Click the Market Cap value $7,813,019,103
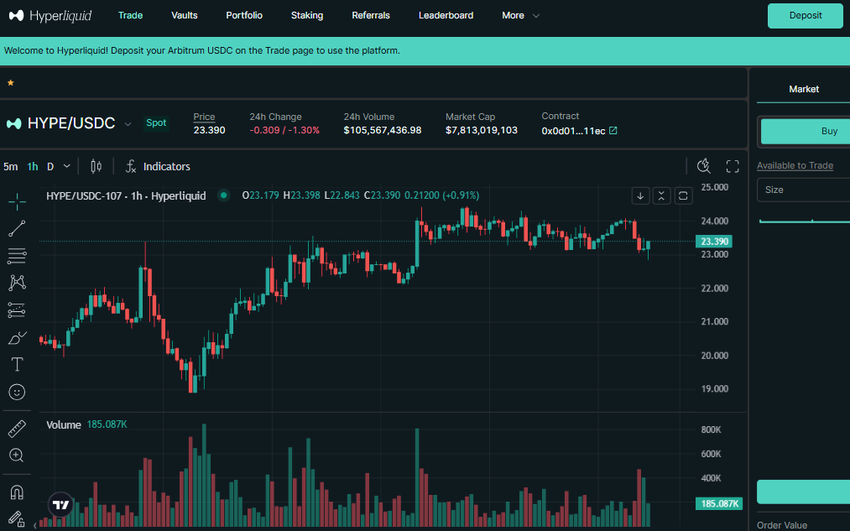The width and height of the screenshot is (850, 531). (x=481, y=130)
